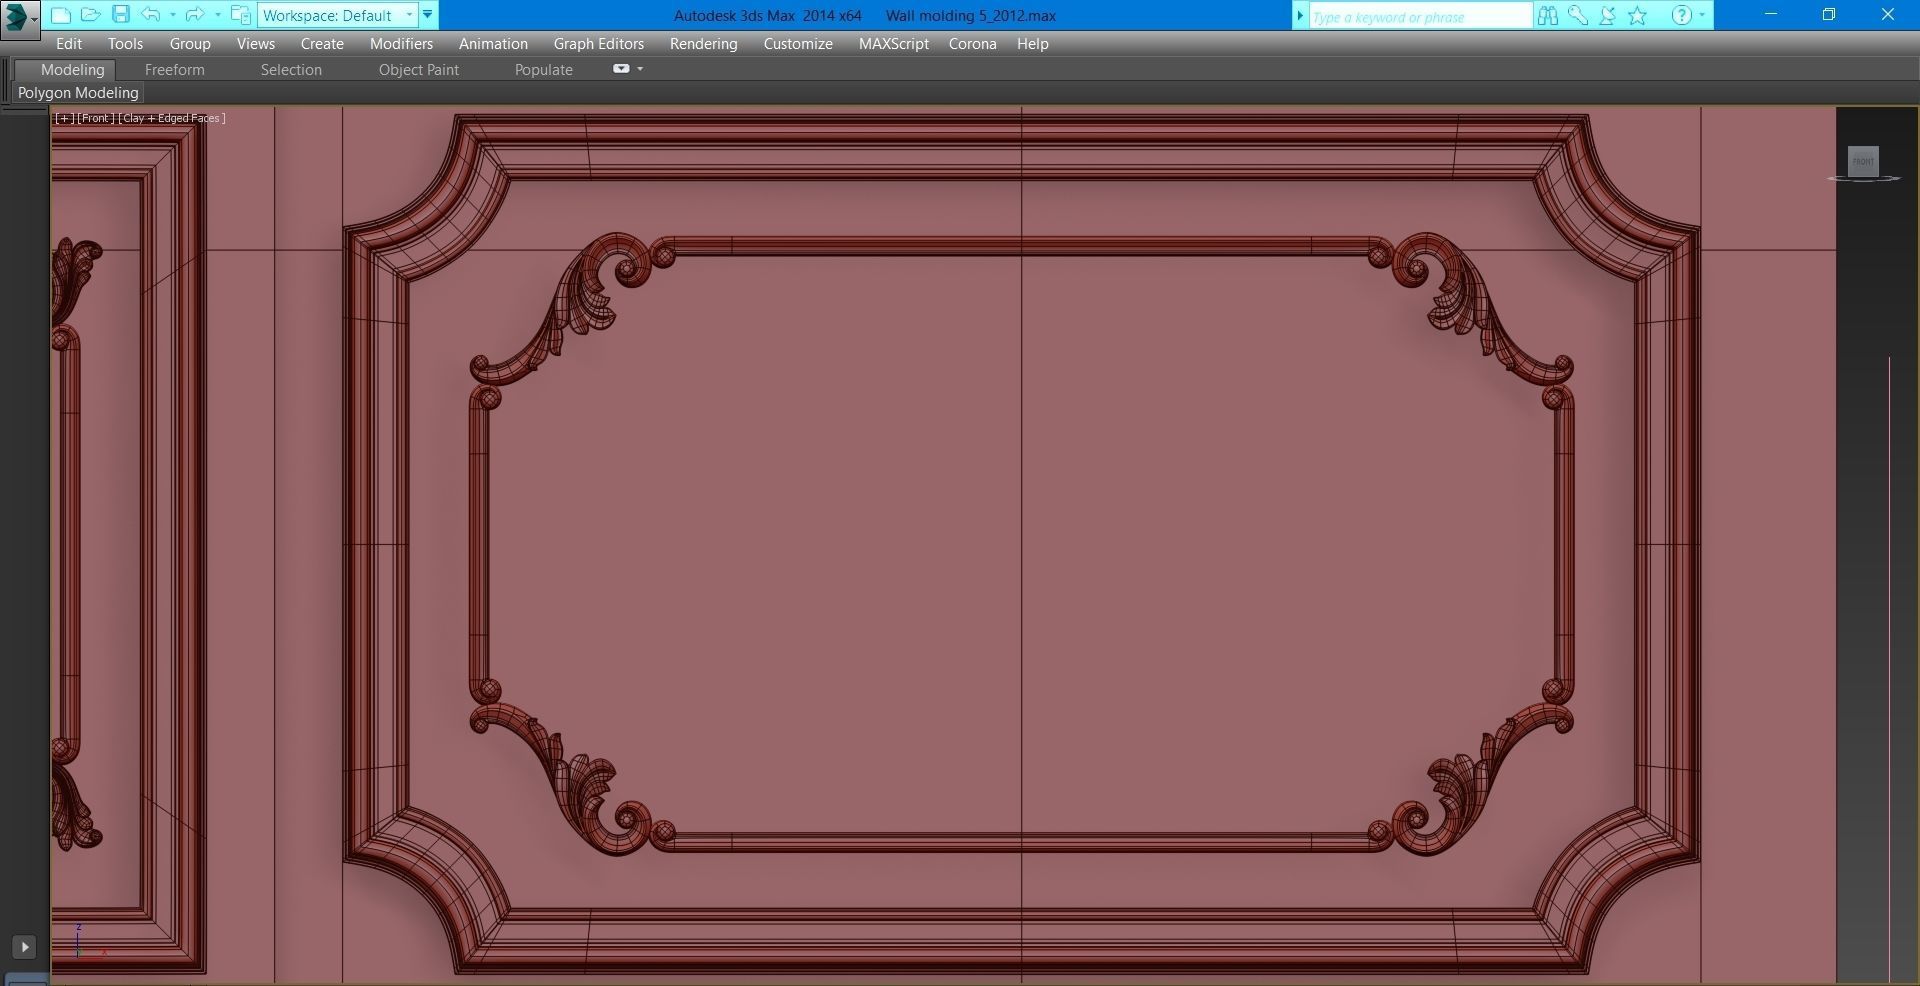Open the Tools menu
The height and width of the screenshot is (986, 1920).
pos(125,44)
